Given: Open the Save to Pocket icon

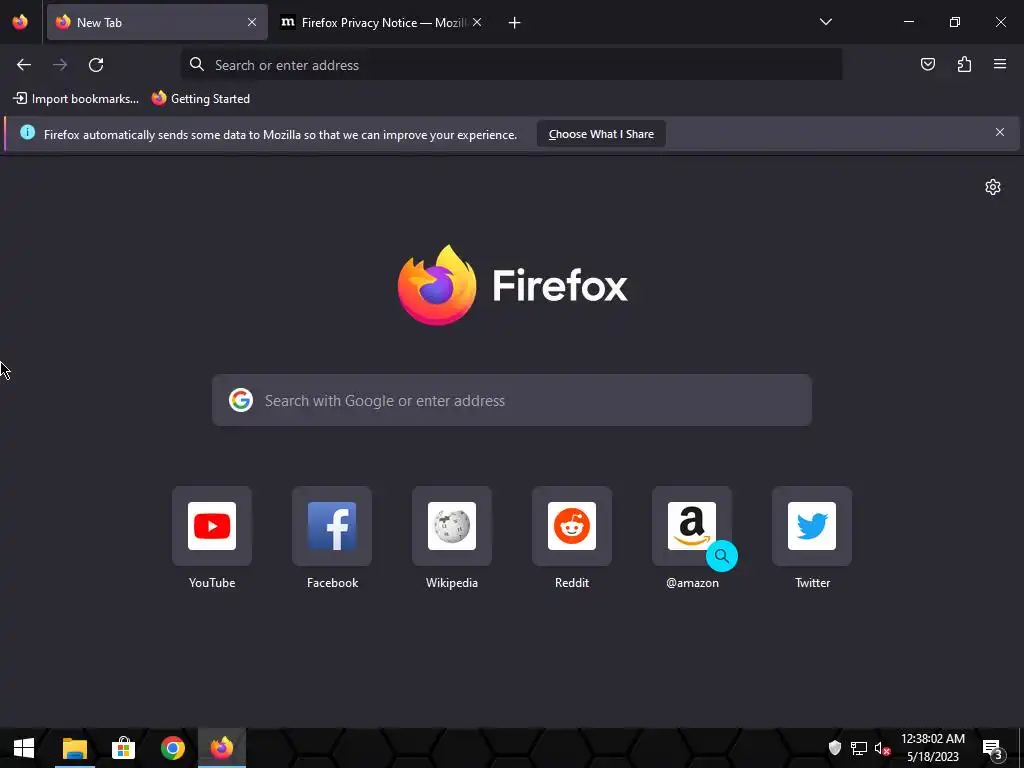Looking at the screenshot, I should [x=927, y=64].
